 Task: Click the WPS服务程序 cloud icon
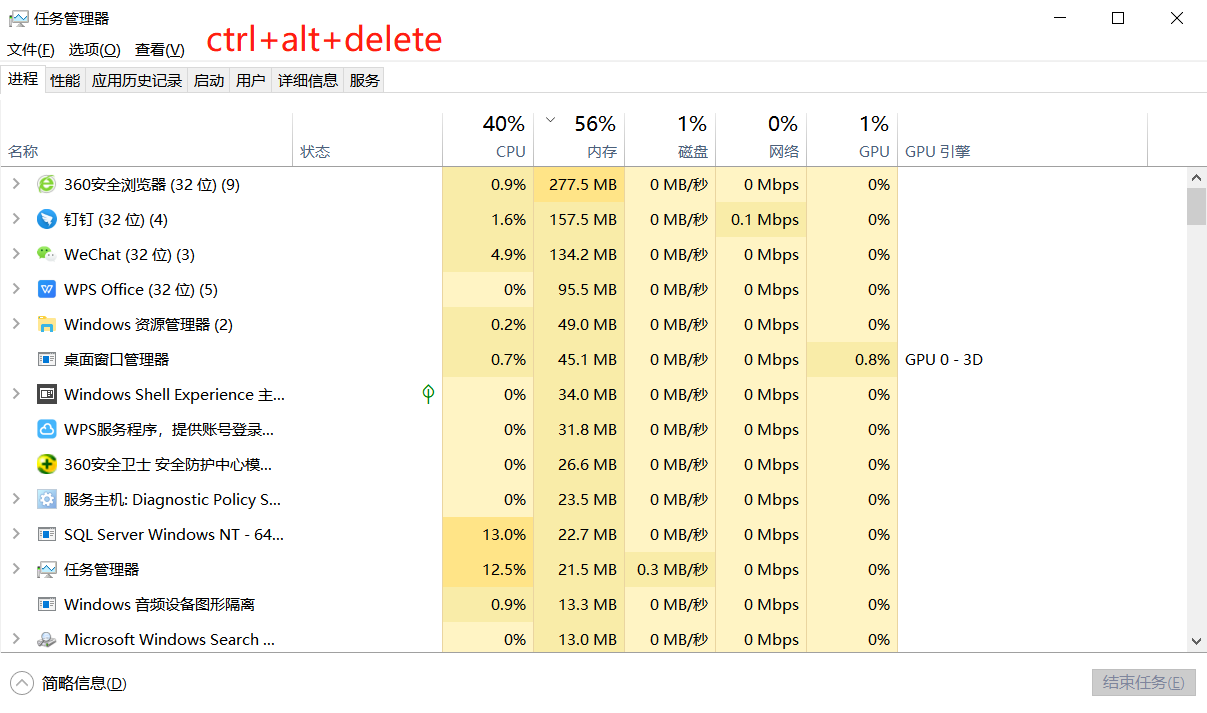tap(47, 429)
